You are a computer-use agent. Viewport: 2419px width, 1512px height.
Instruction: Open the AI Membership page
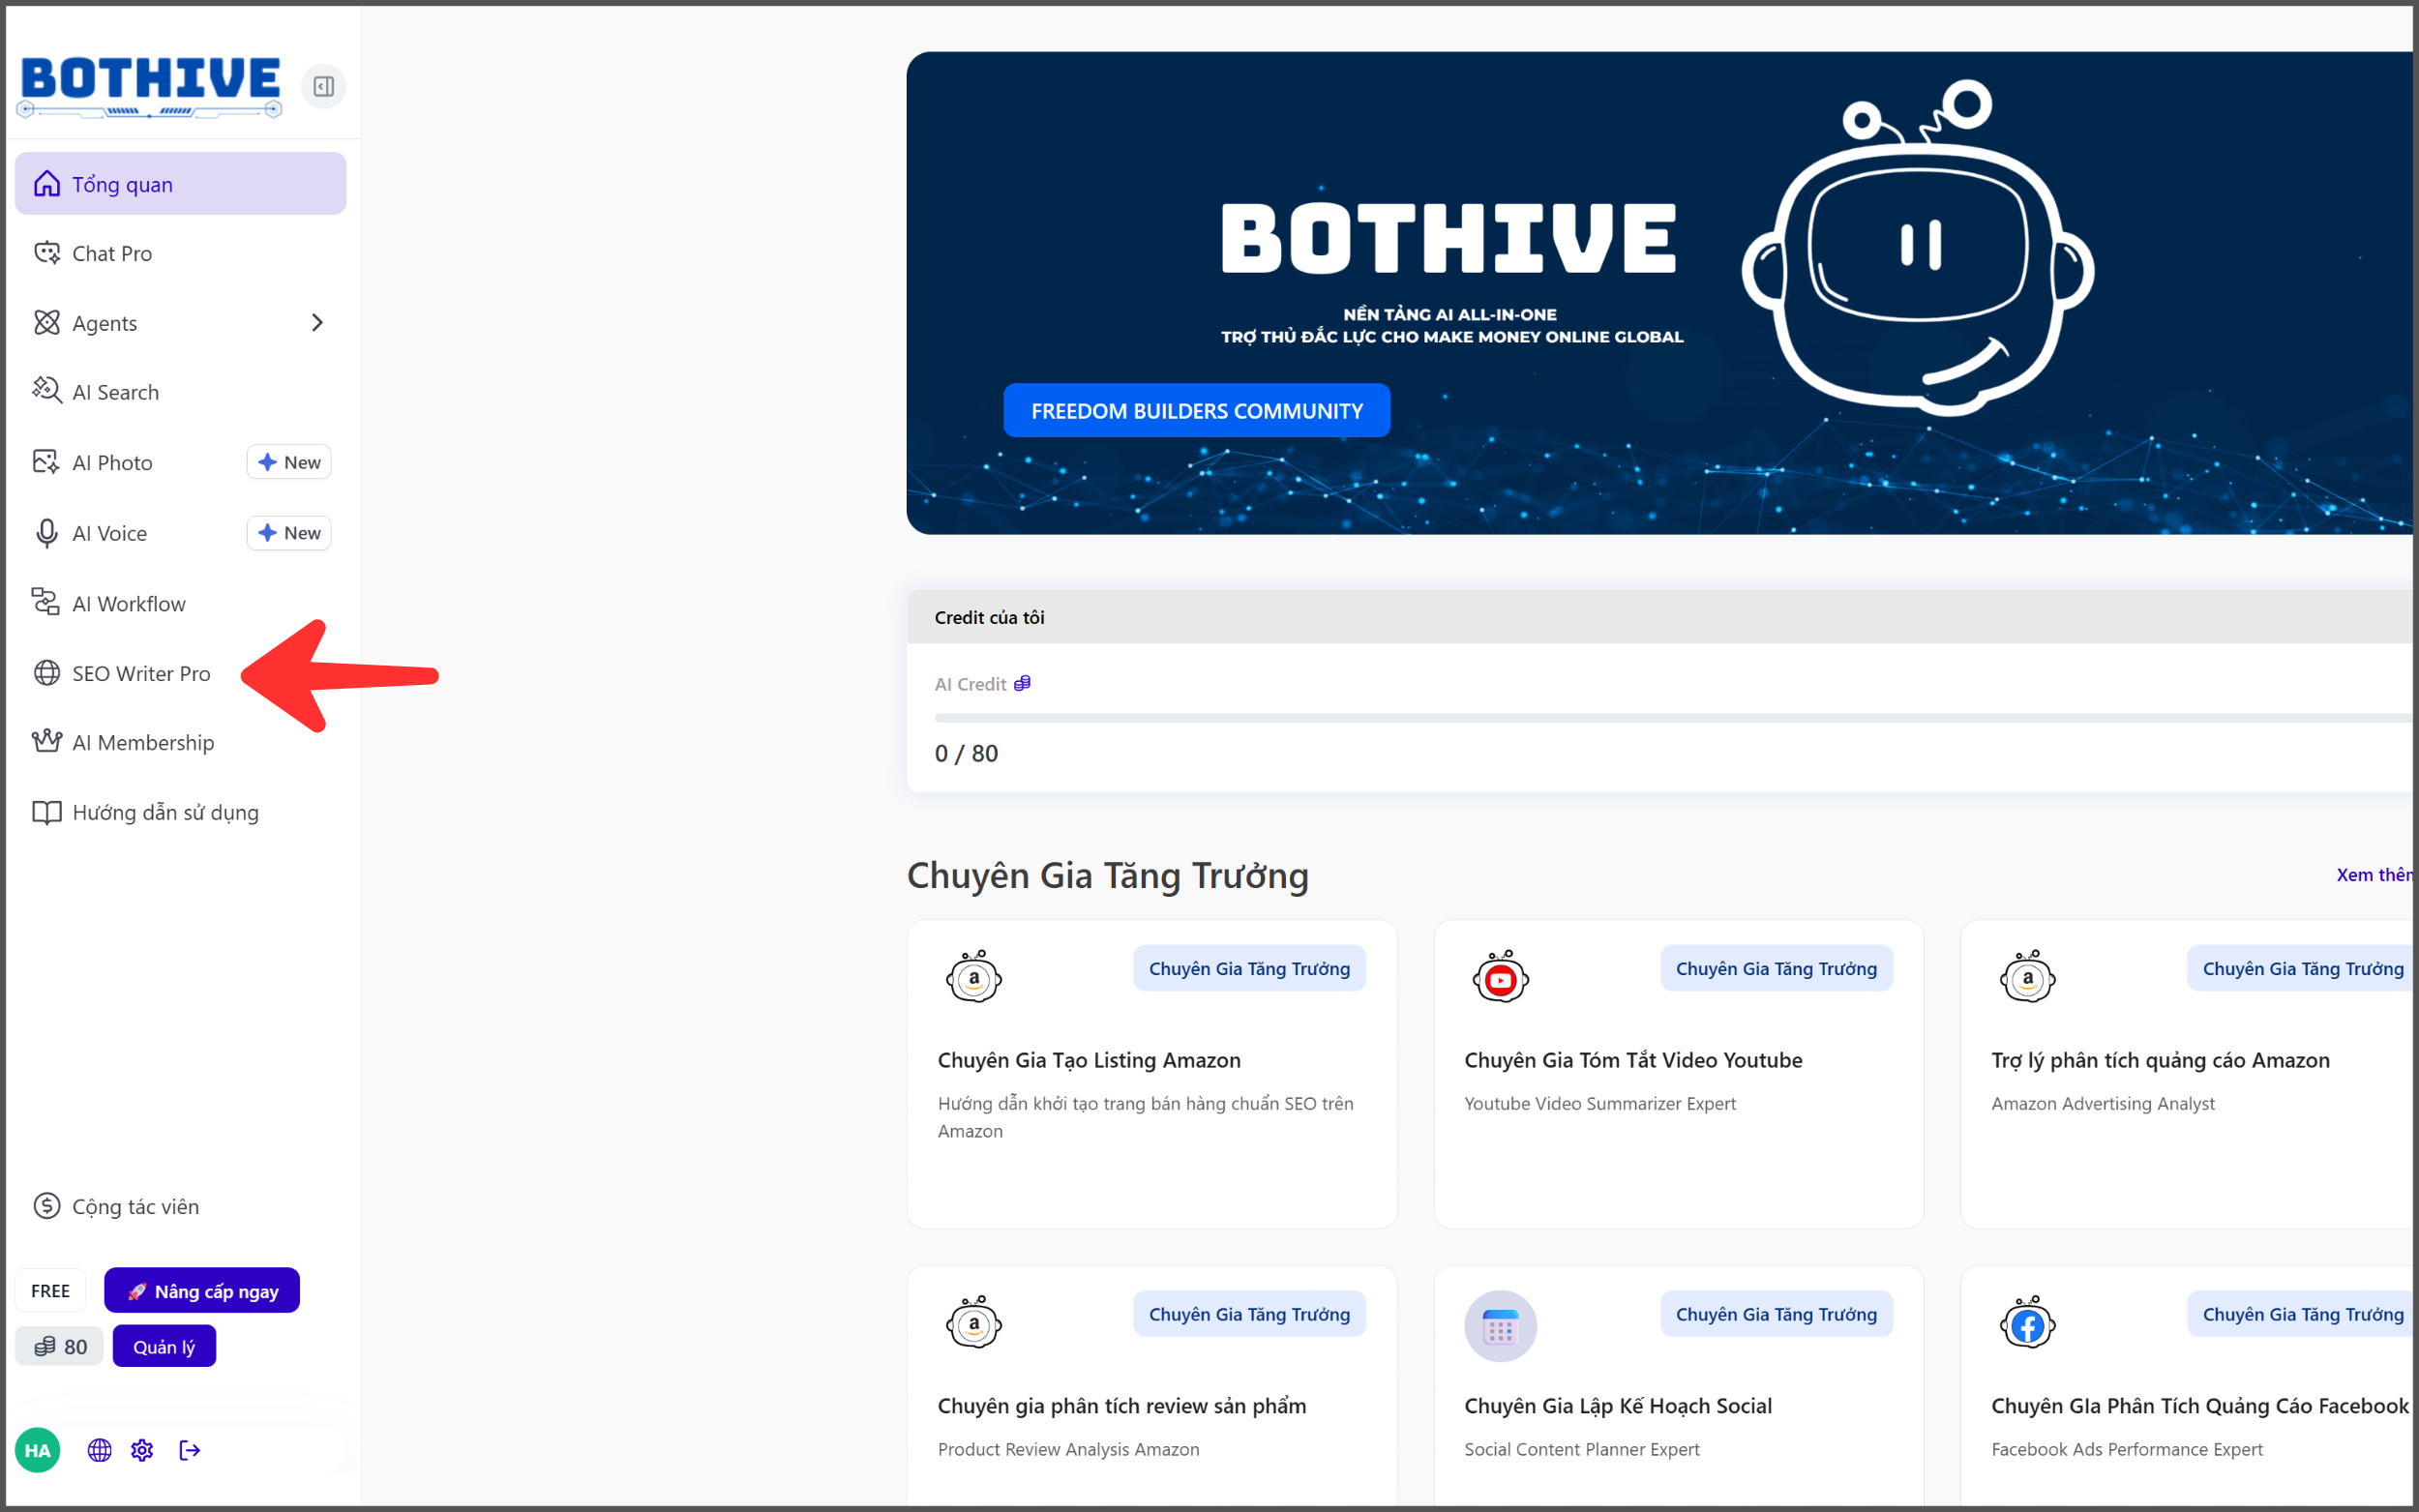tap(180, 743)
